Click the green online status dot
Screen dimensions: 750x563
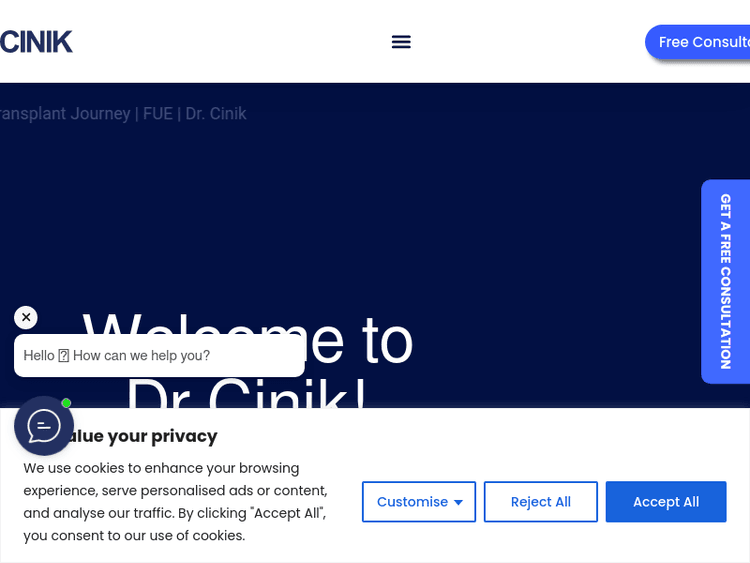(x=66, y=403)
